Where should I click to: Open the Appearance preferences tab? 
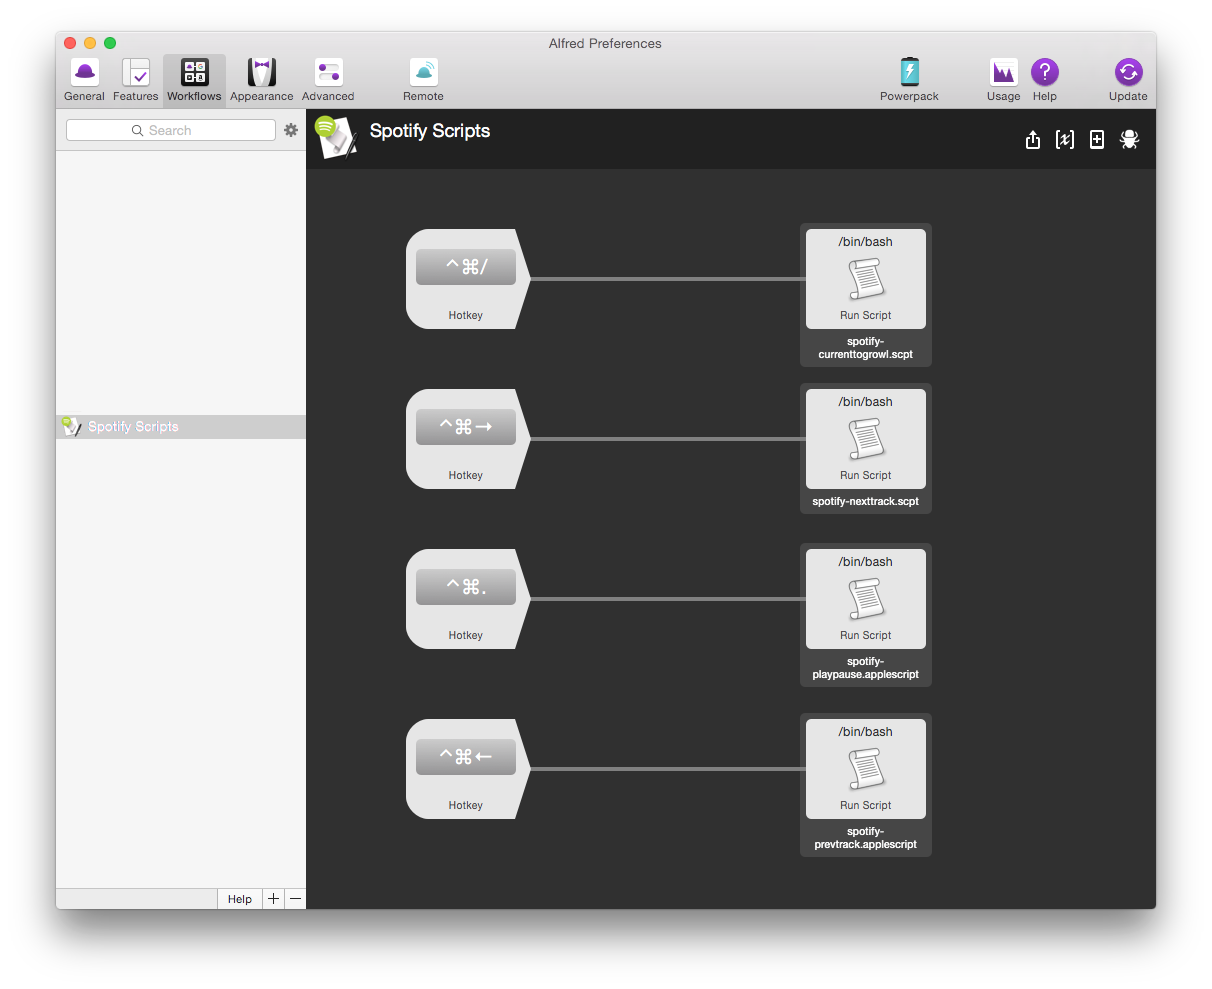[262, 80]
